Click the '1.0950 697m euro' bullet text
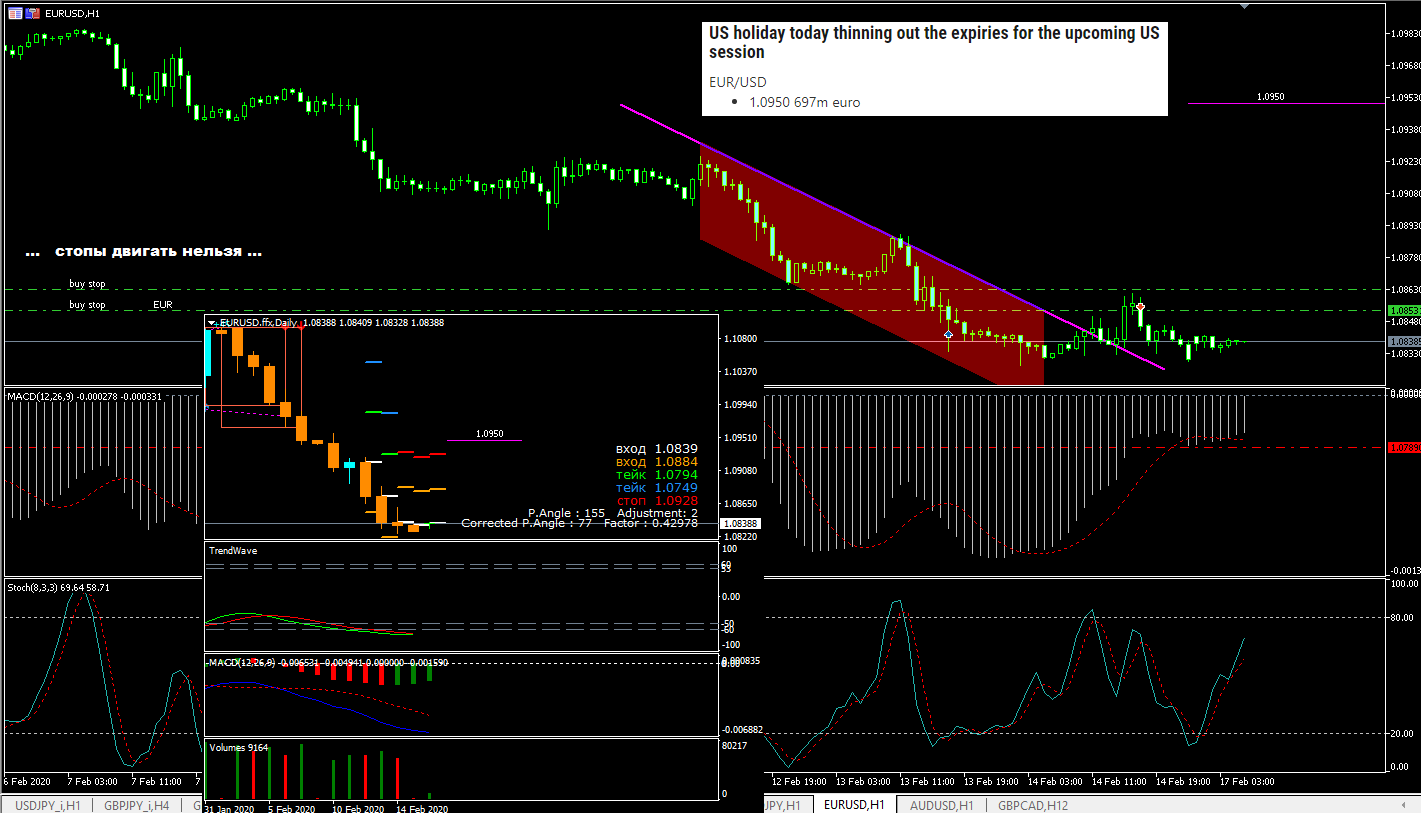Image resolution: width=1421 pixels, height=813 pixels. [804, 102]
